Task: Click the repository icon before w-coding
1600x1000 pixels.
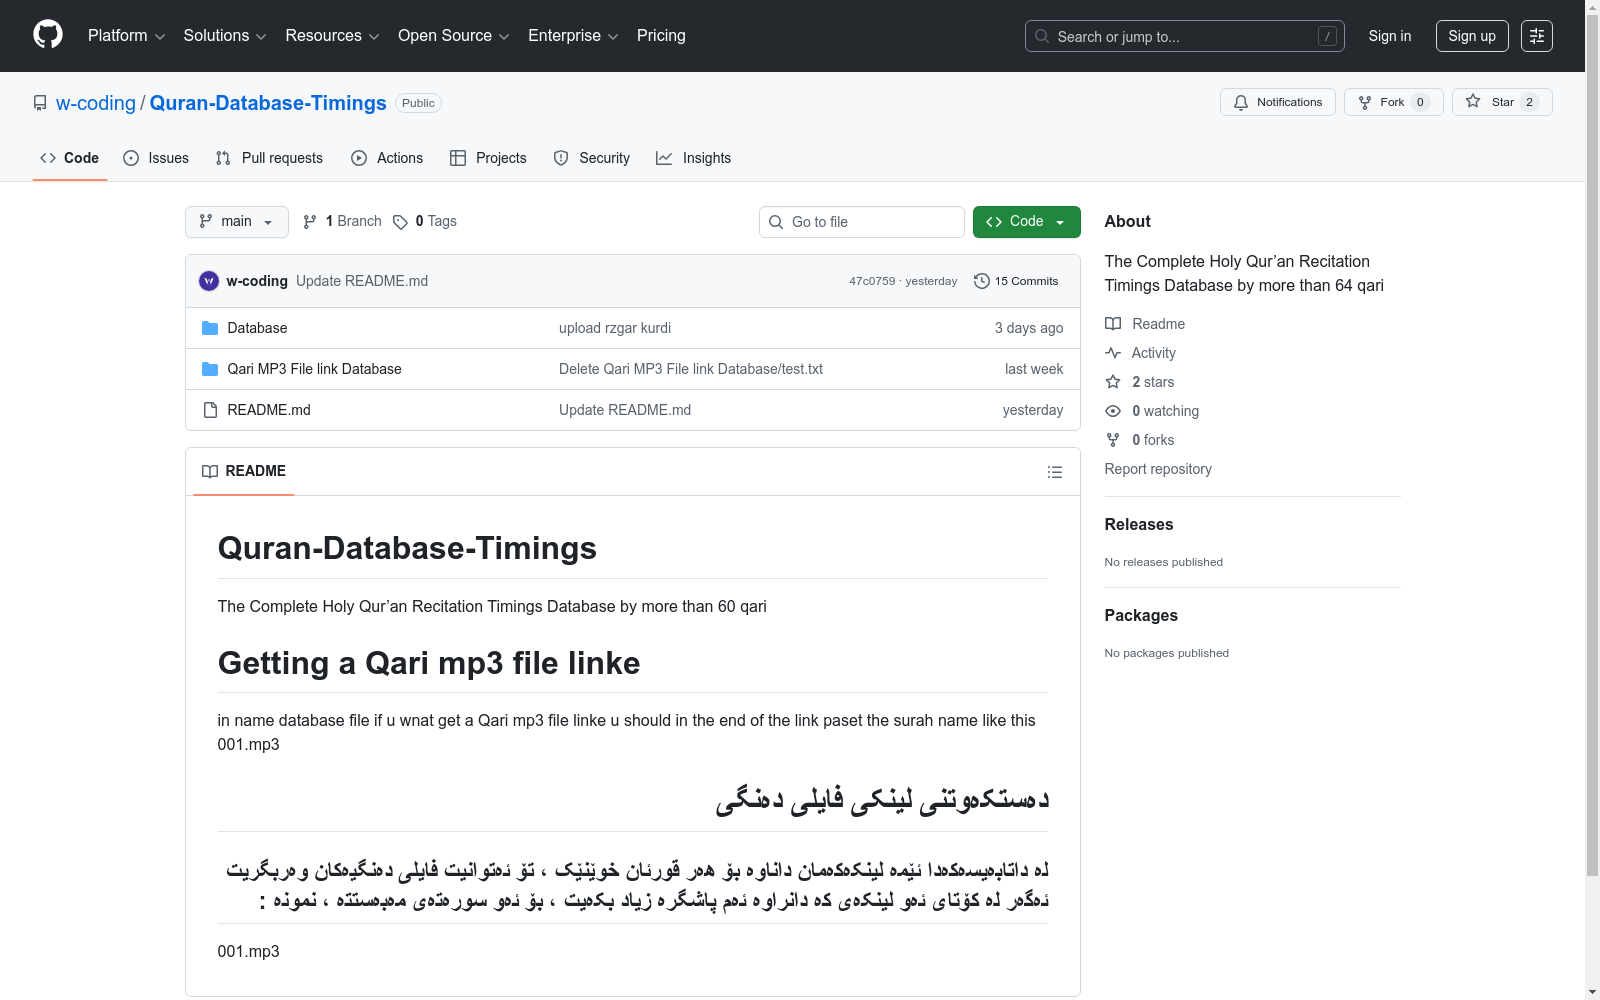Action: point(40,103)
